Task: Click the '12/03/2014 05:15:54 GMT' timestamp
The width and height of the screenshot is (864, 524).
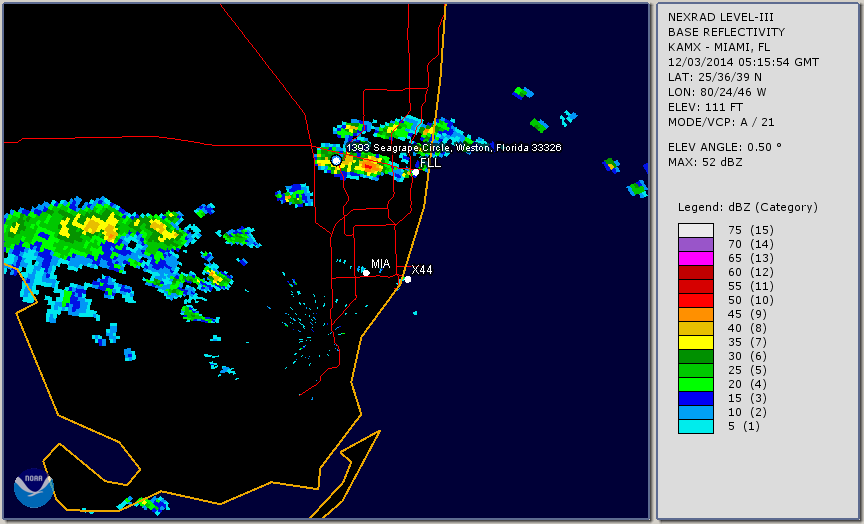Action: [743, 62]
